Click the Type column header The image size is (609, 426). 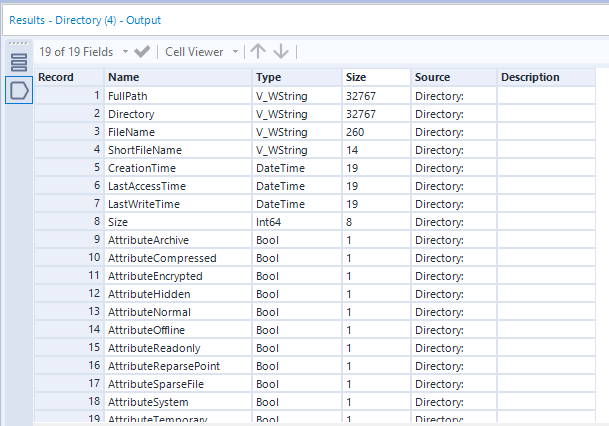269,77
